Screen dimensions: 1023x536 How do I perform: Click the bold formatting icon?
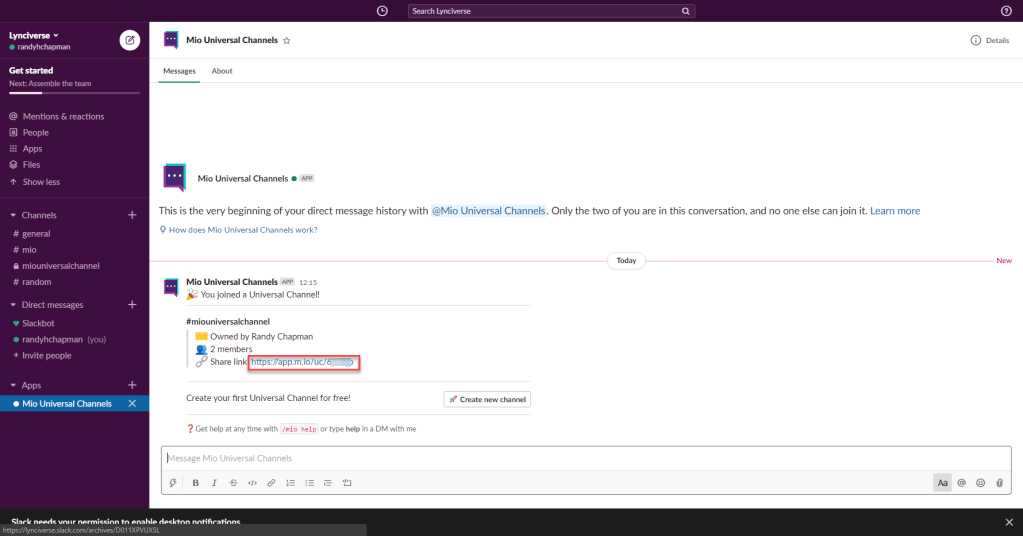(x=195, y=483)
